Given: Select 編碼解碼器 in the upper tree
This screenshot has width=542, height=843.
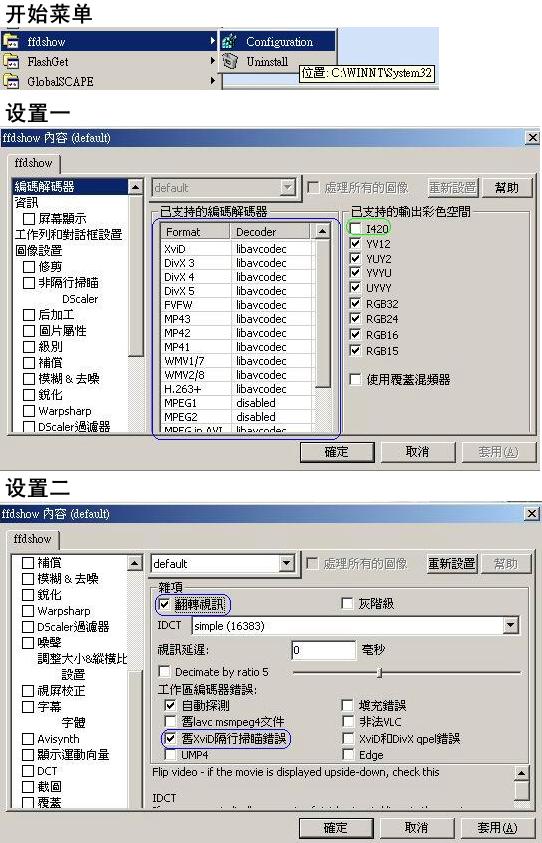Looking at the screenshot, I should (70, 187).
